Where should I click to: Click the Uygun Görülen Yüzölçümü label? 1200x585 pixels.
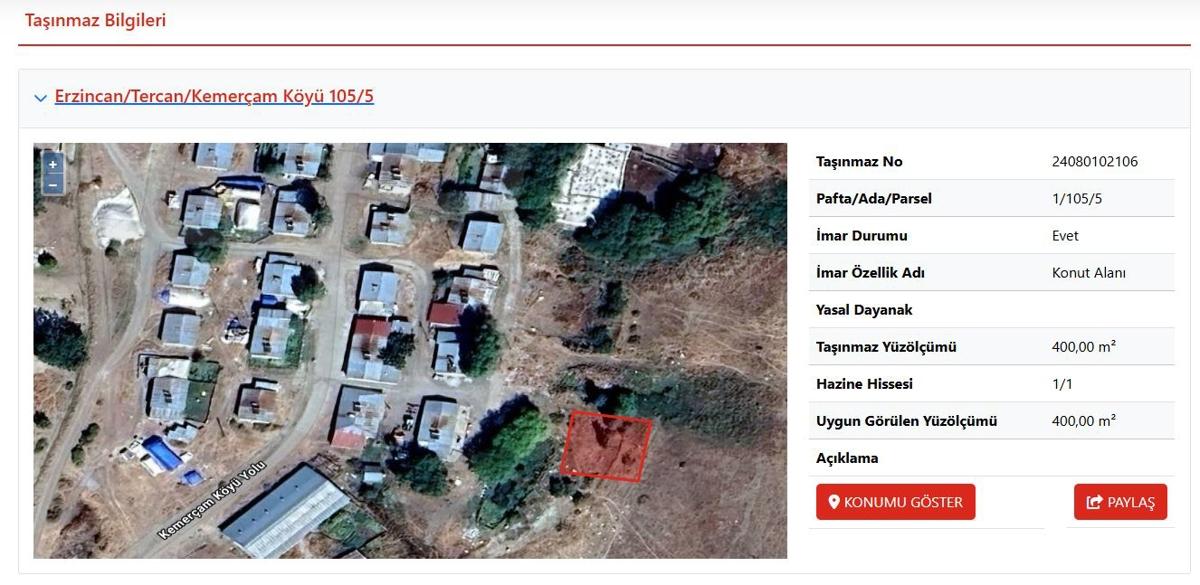click(x=907, y=420)
